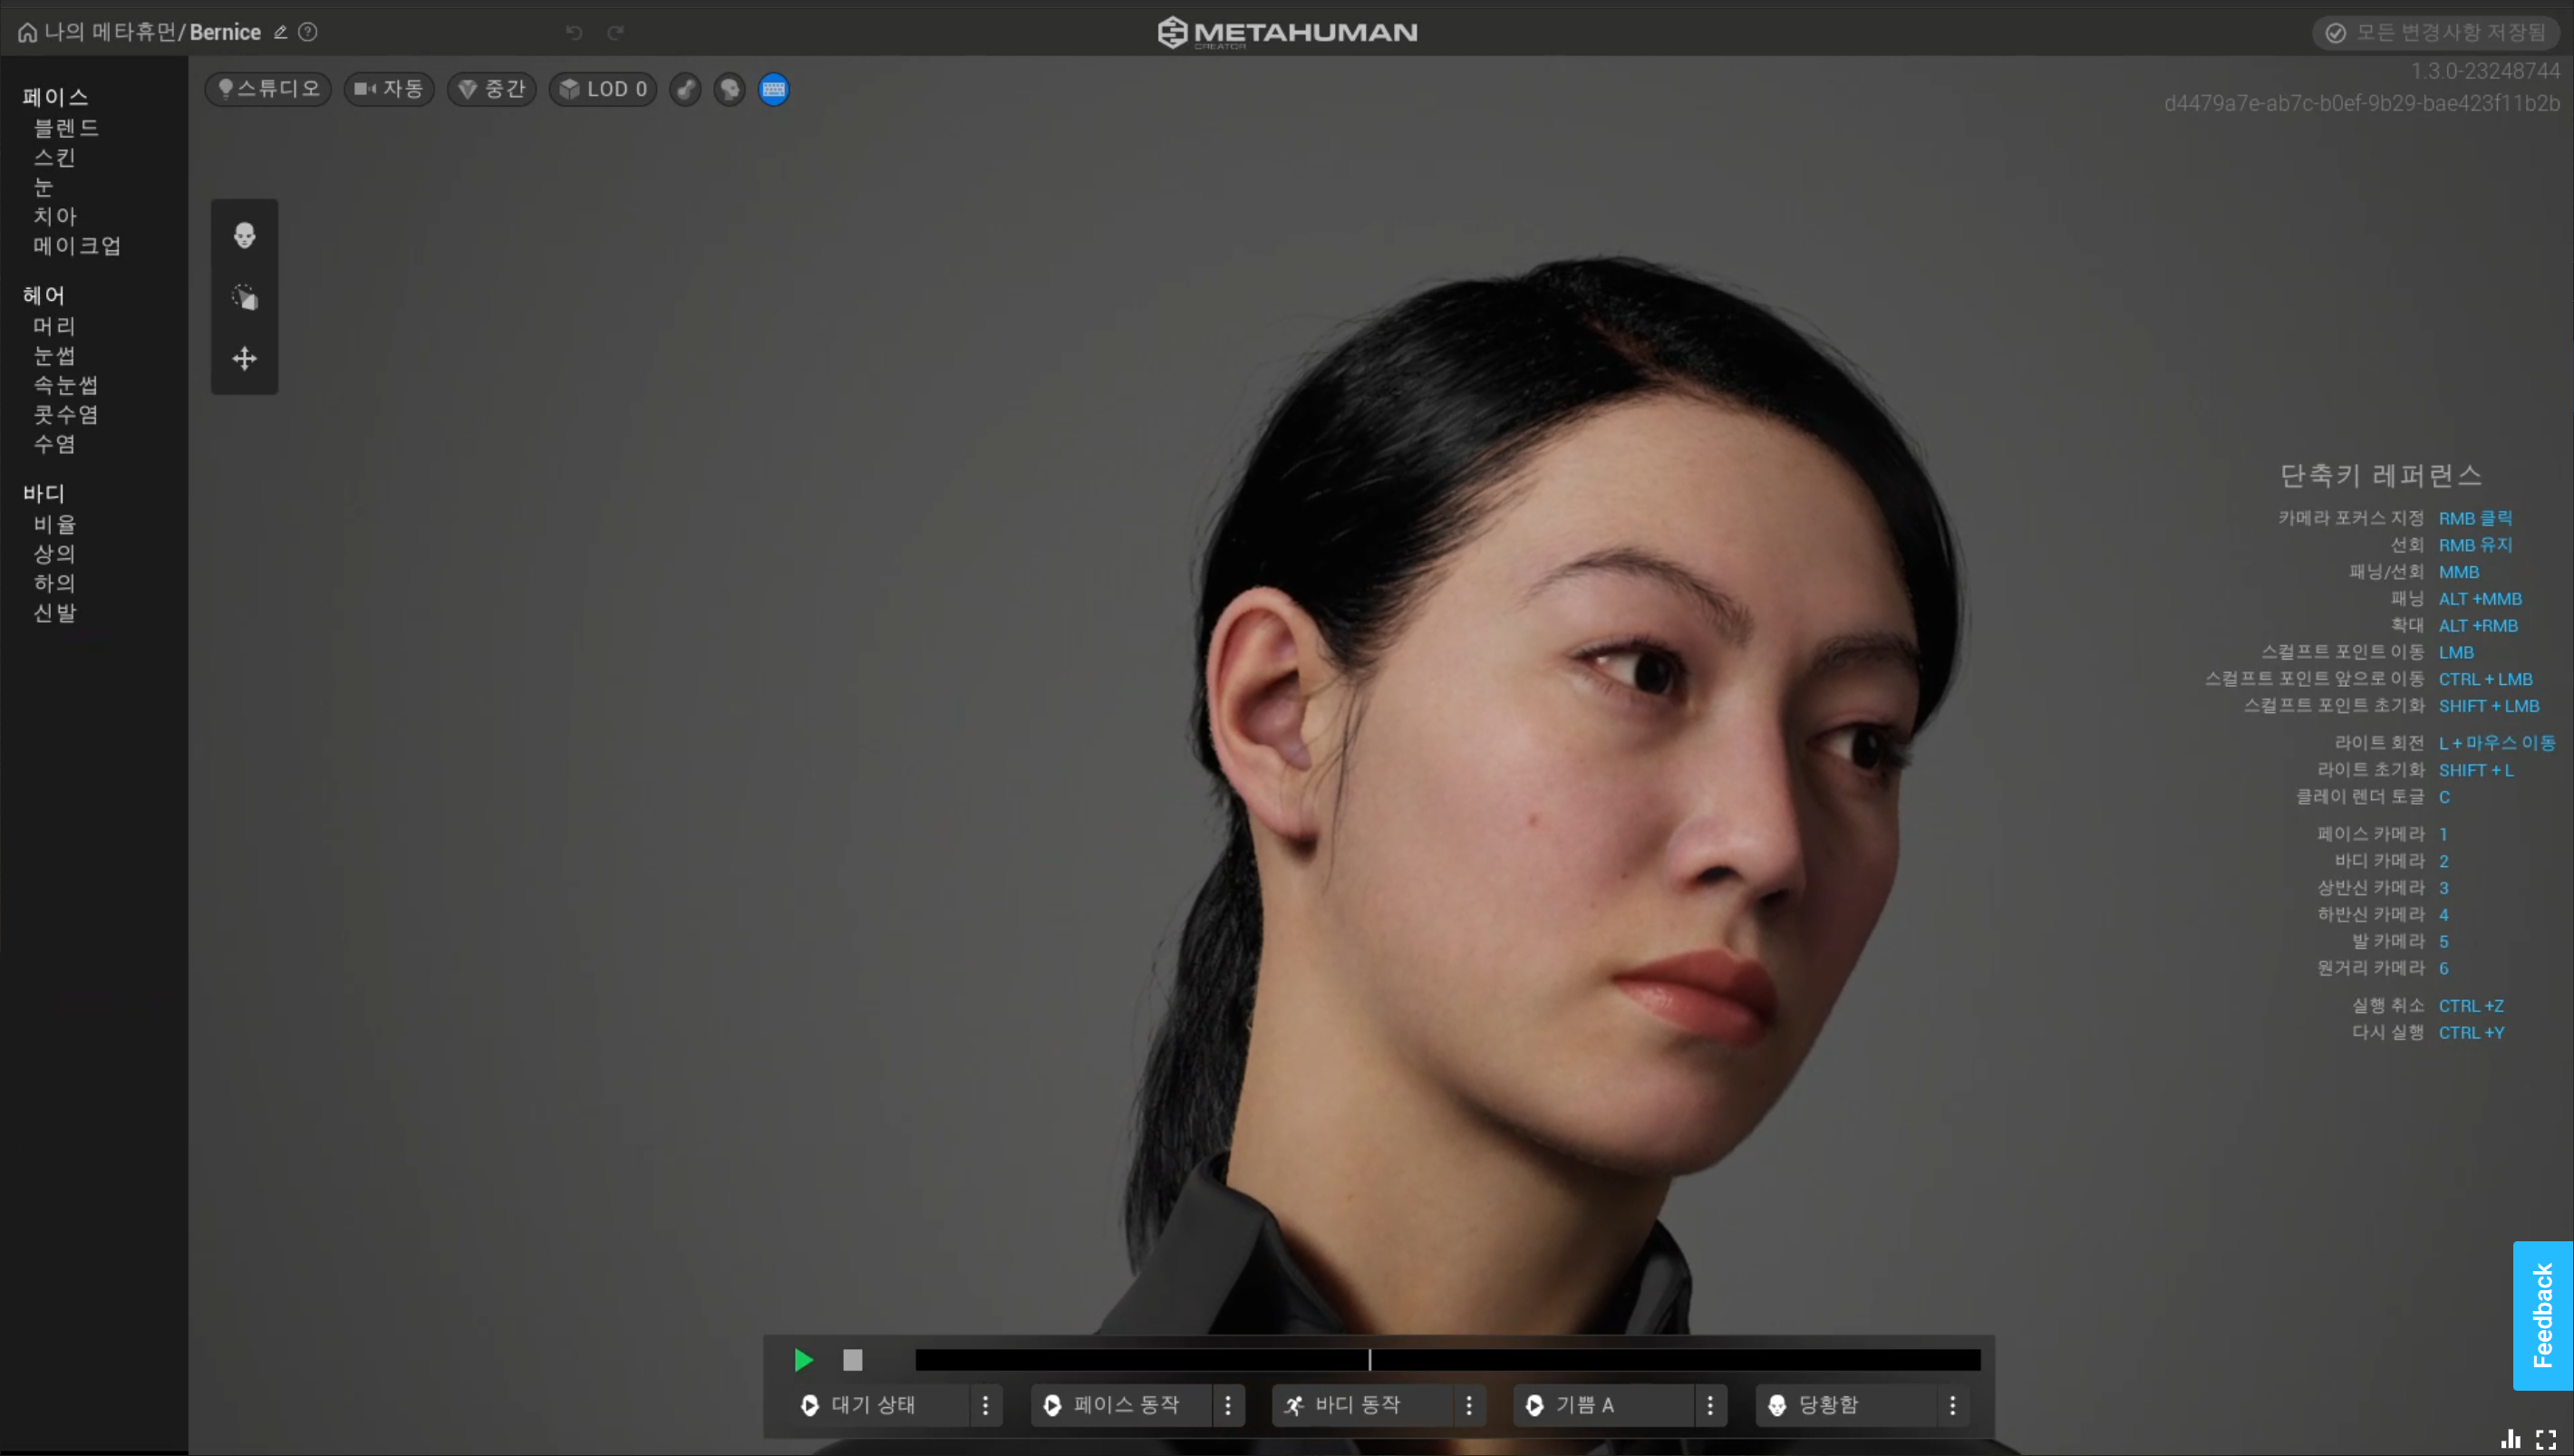
Task: Select 스킨 in face menu
Action: click(x=55, y=157)
